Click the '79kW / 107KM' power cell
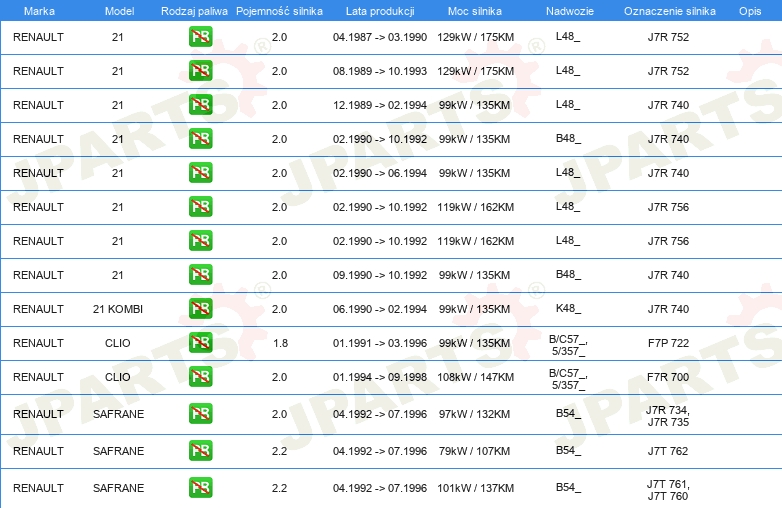 (x=474, y=451)
